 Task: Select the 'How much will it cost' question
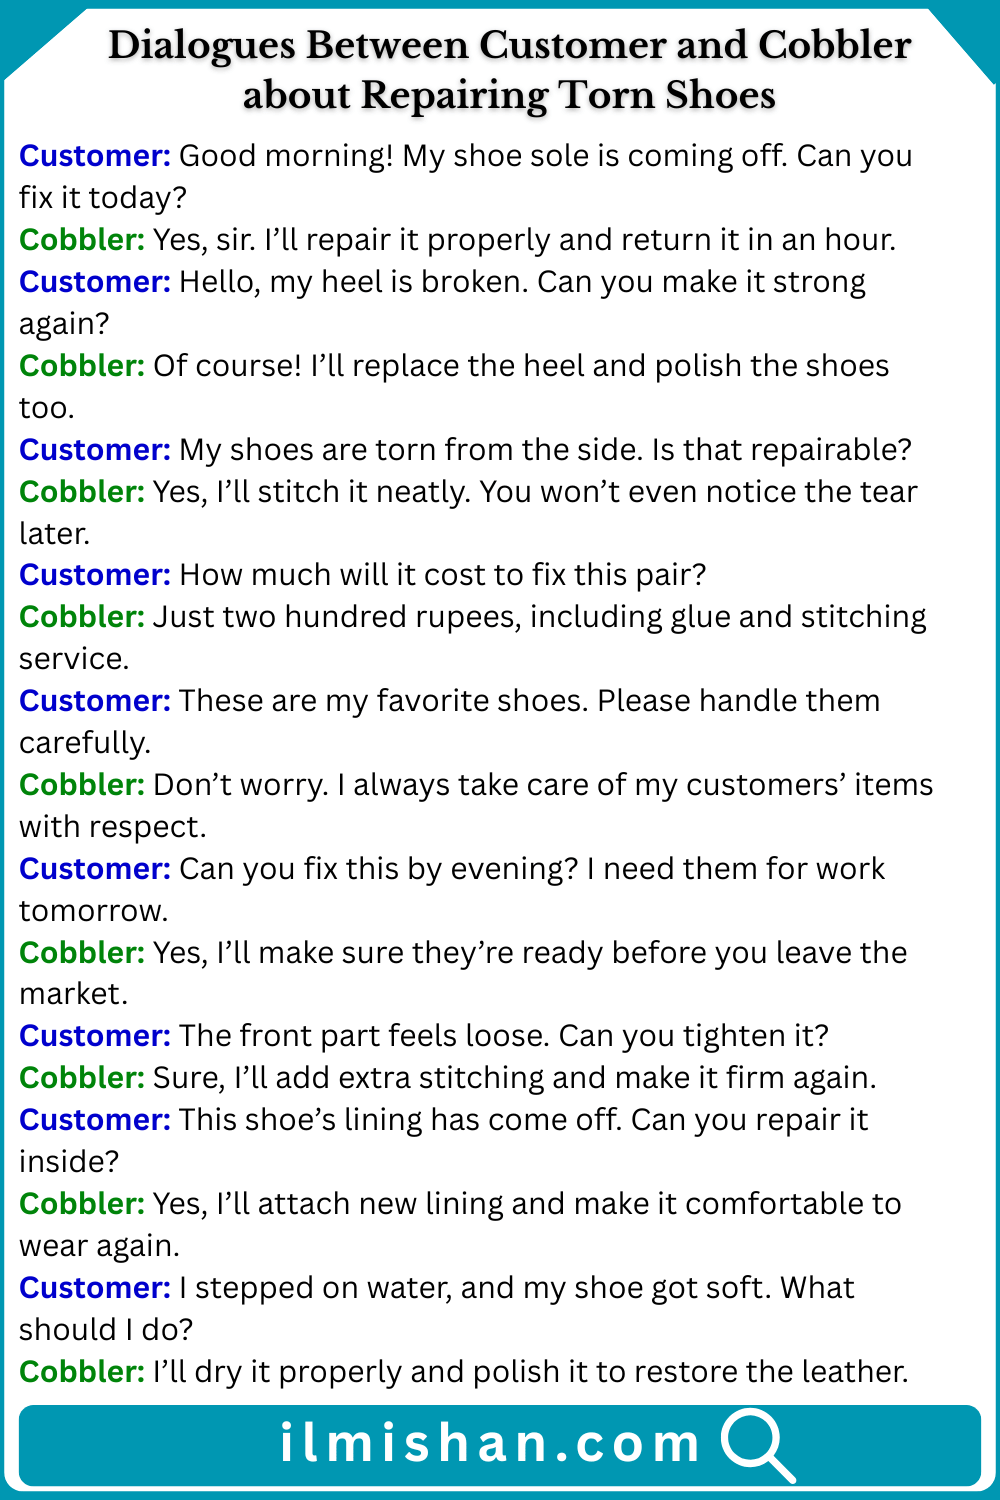(442, 575)
